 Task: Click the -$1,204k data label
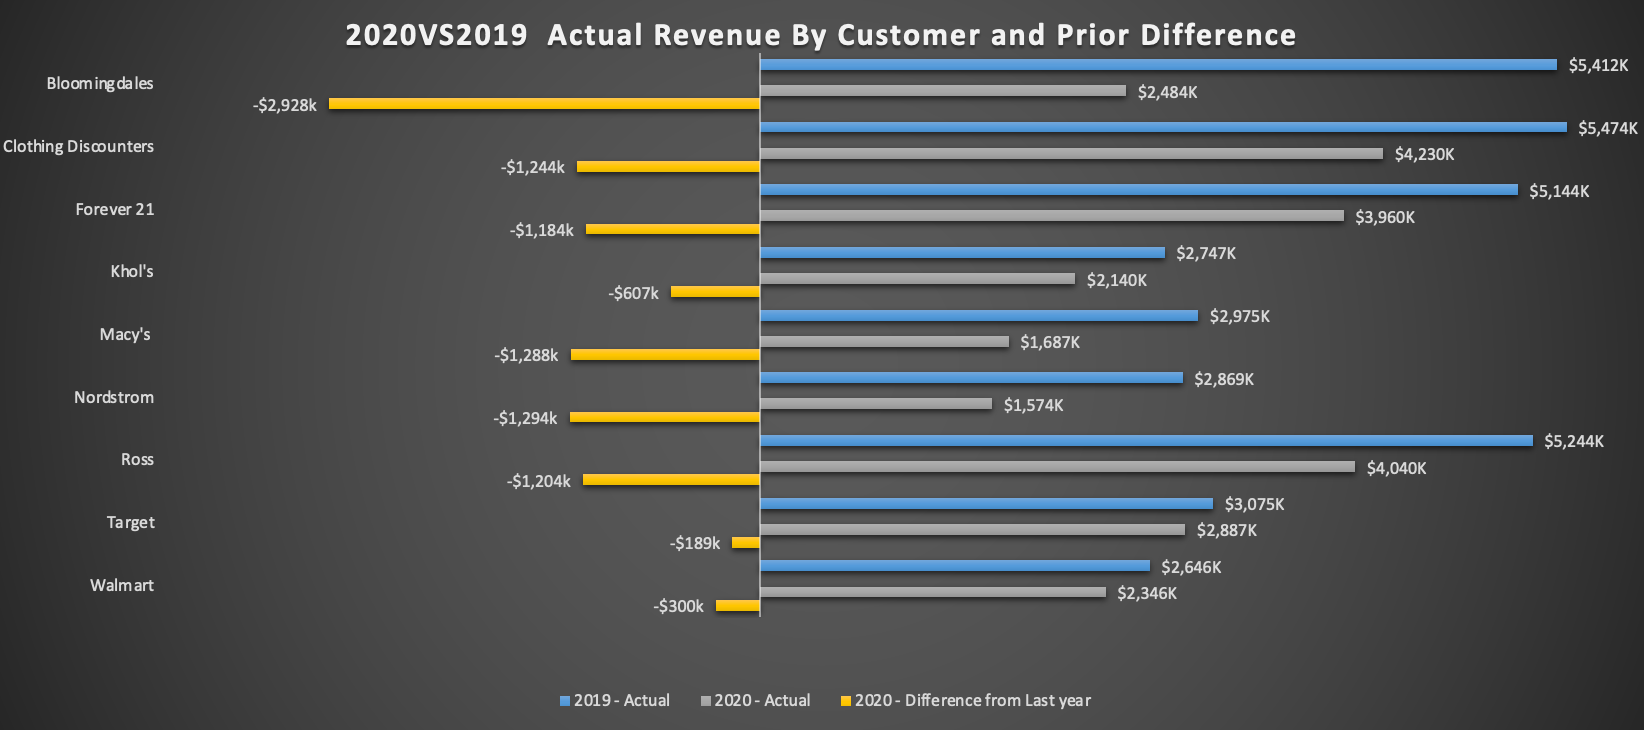pyautogui.click(x=539, y=481)
